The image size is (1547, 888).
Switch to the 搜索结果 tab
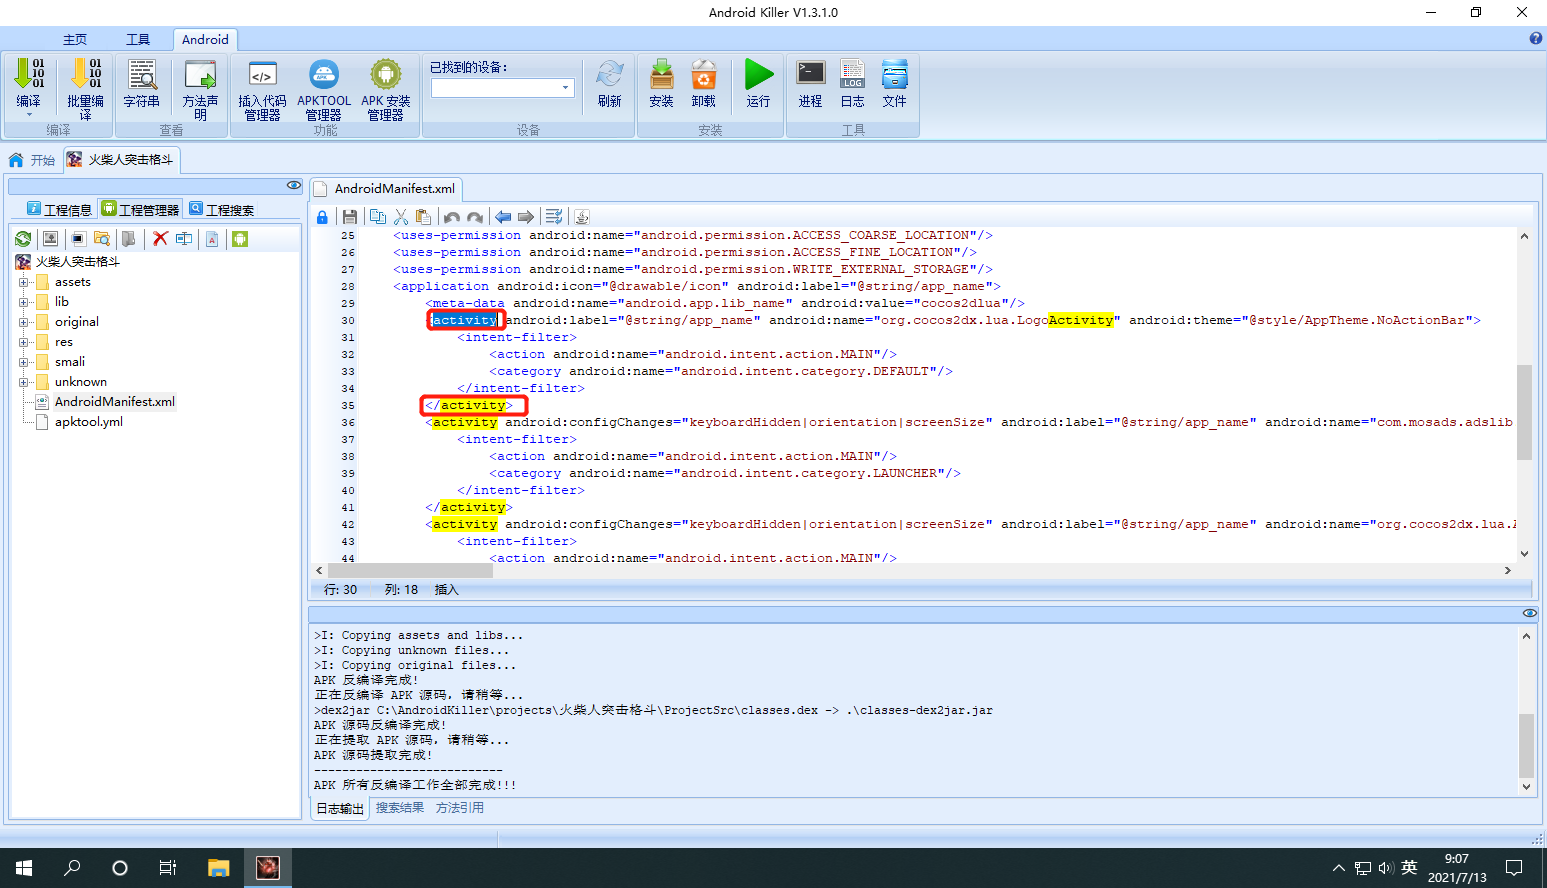tap(400, 808)
